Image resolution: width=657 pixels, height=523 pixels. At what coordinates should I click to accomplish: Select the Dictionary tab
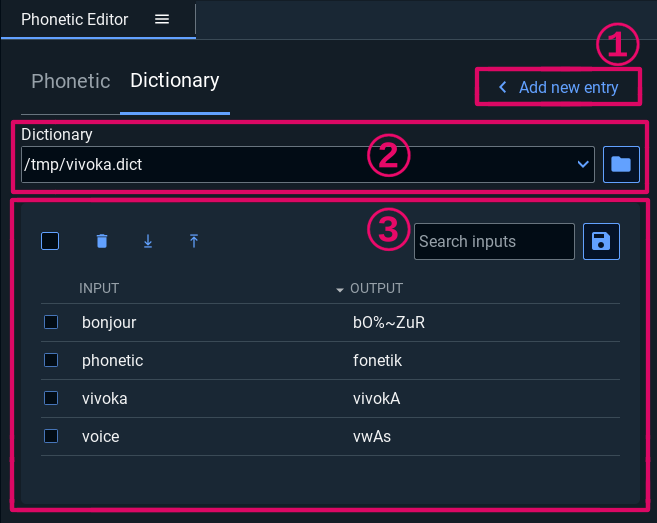(175, 81)
